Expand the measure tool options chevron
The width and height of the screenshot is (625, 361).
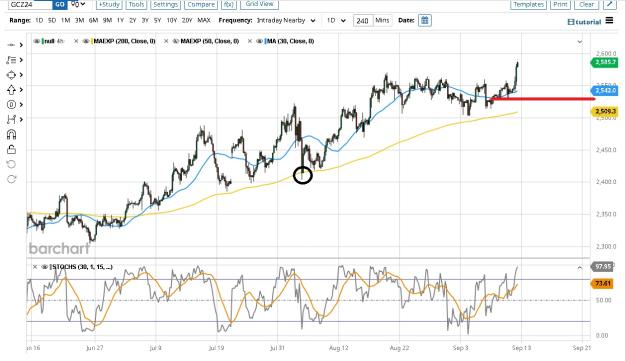(x=21, y=119)
